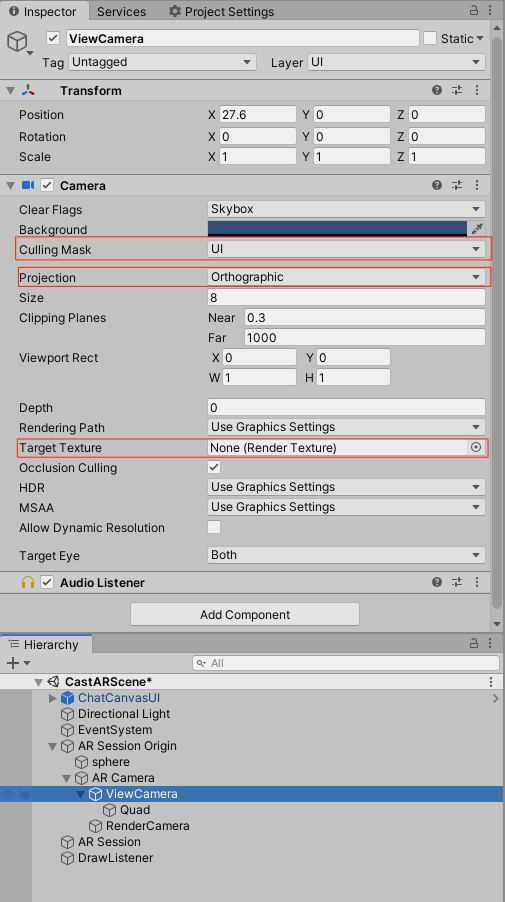Open Camera component more options menu
505x902 pixels.
(477, 185)
